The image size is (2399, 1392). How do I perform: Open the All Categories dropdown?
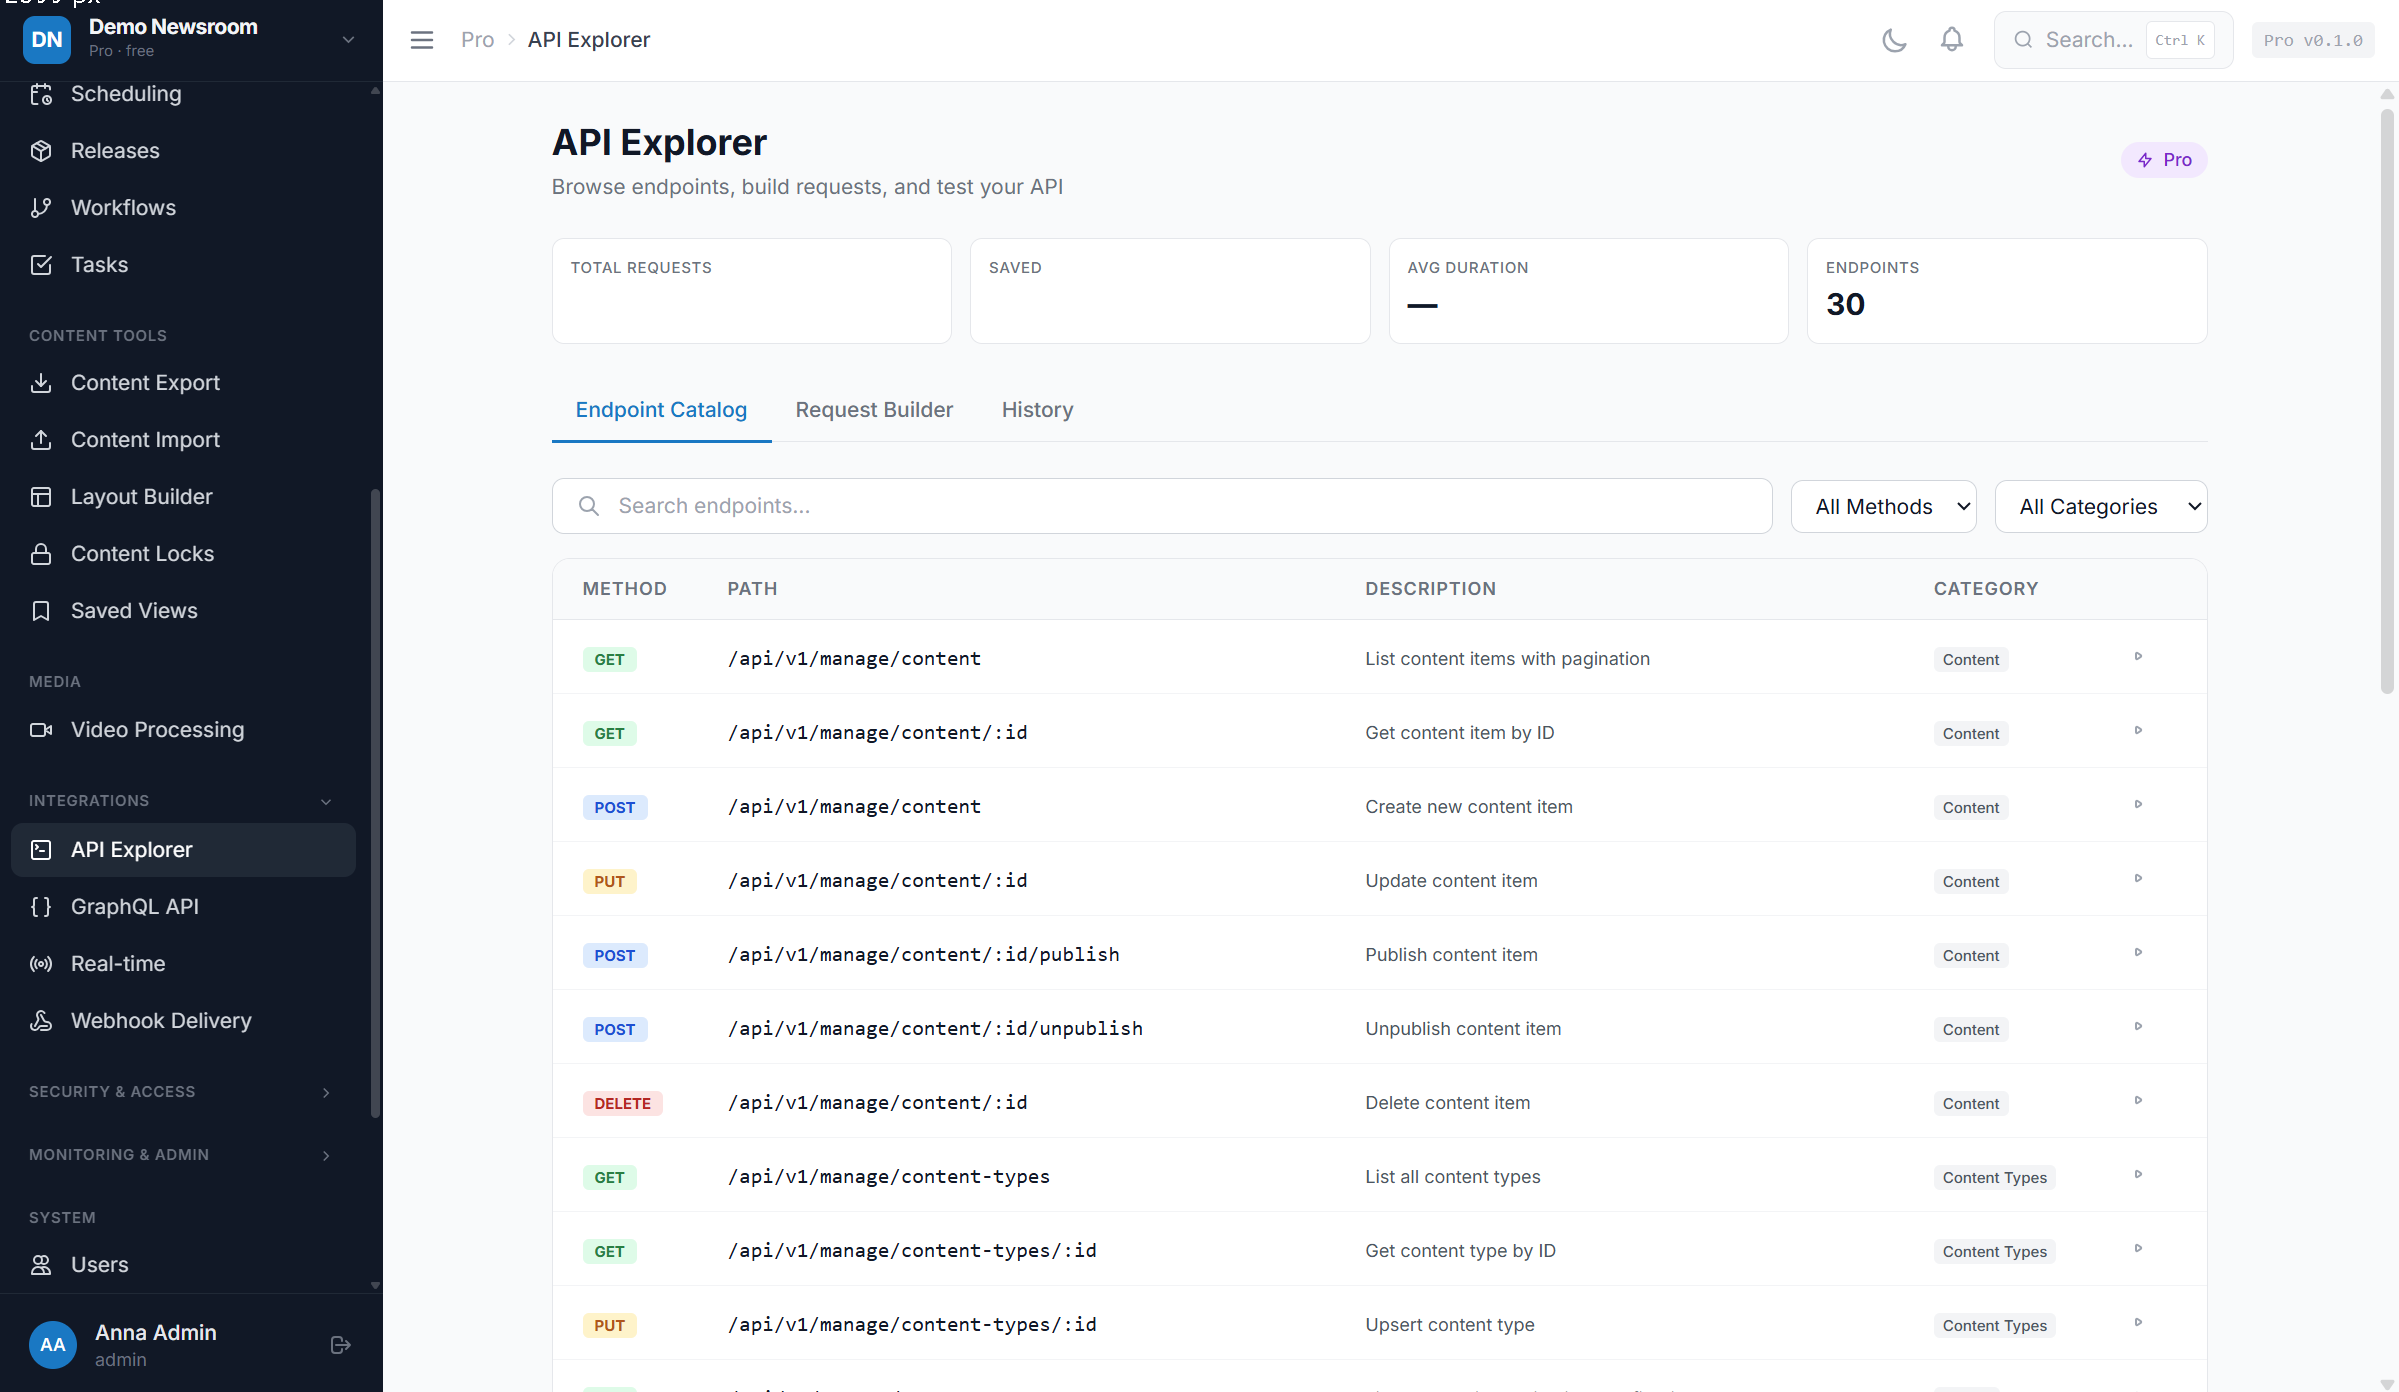tap(2100, 507)
